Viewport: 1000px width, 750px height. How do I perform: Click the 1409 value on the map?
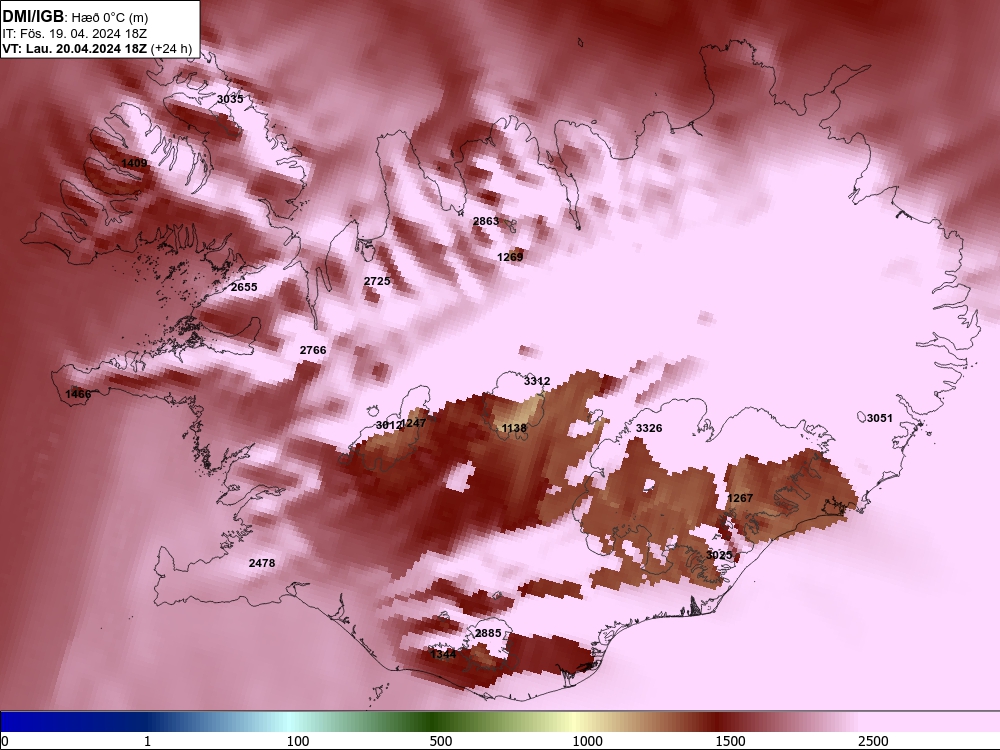[x=134, y=163]
